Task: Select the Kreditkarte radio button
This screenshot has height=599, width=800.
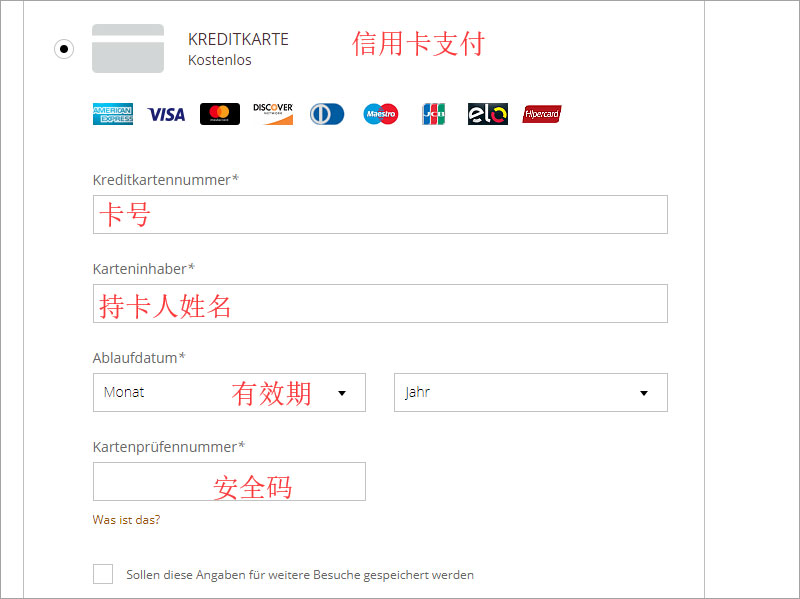Action: [64, 49]
